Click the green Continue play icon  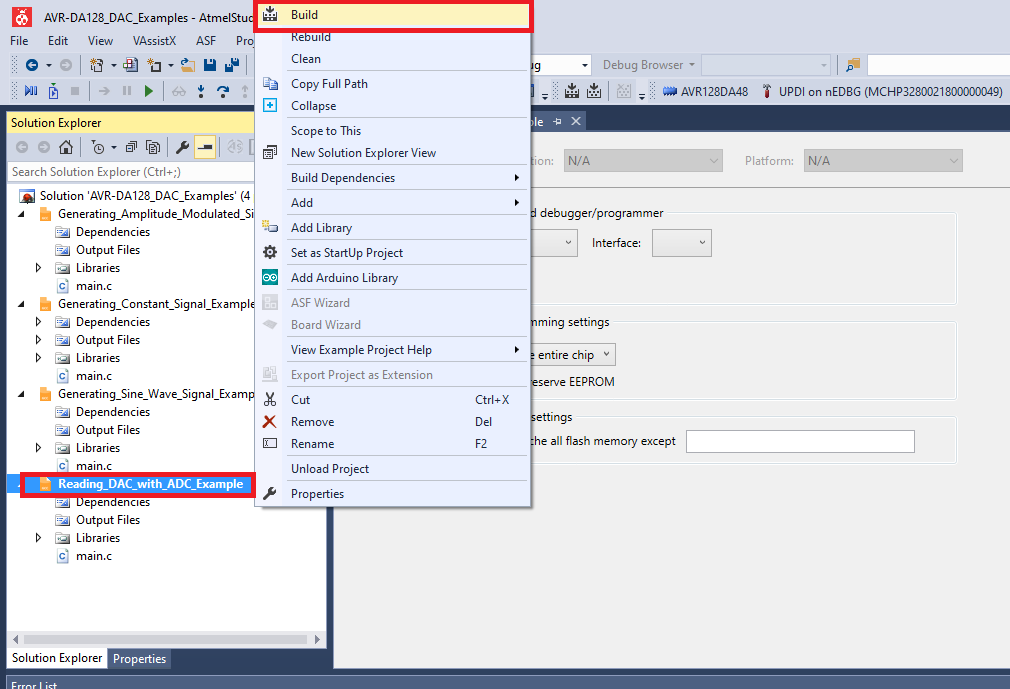[149, 91]
